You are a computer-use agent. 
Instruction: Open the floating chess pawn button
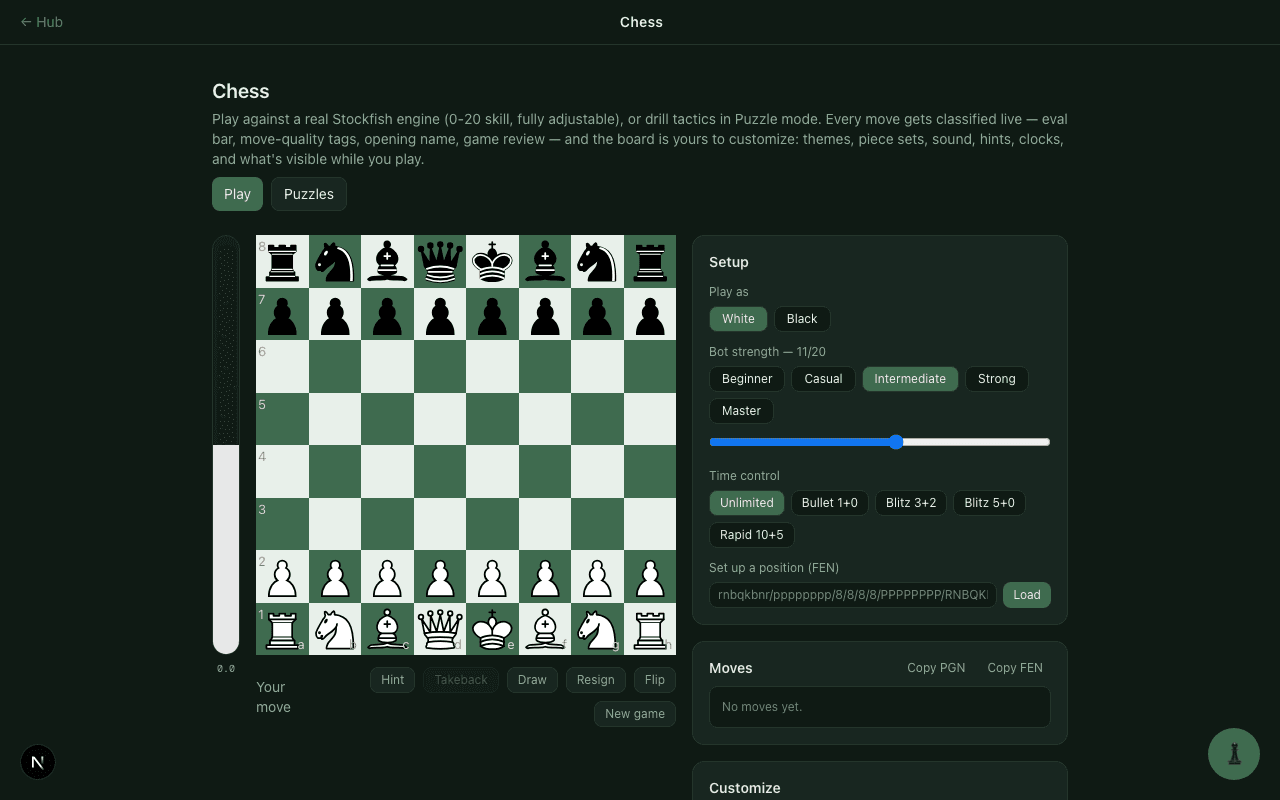click(x=1234, y=754)
